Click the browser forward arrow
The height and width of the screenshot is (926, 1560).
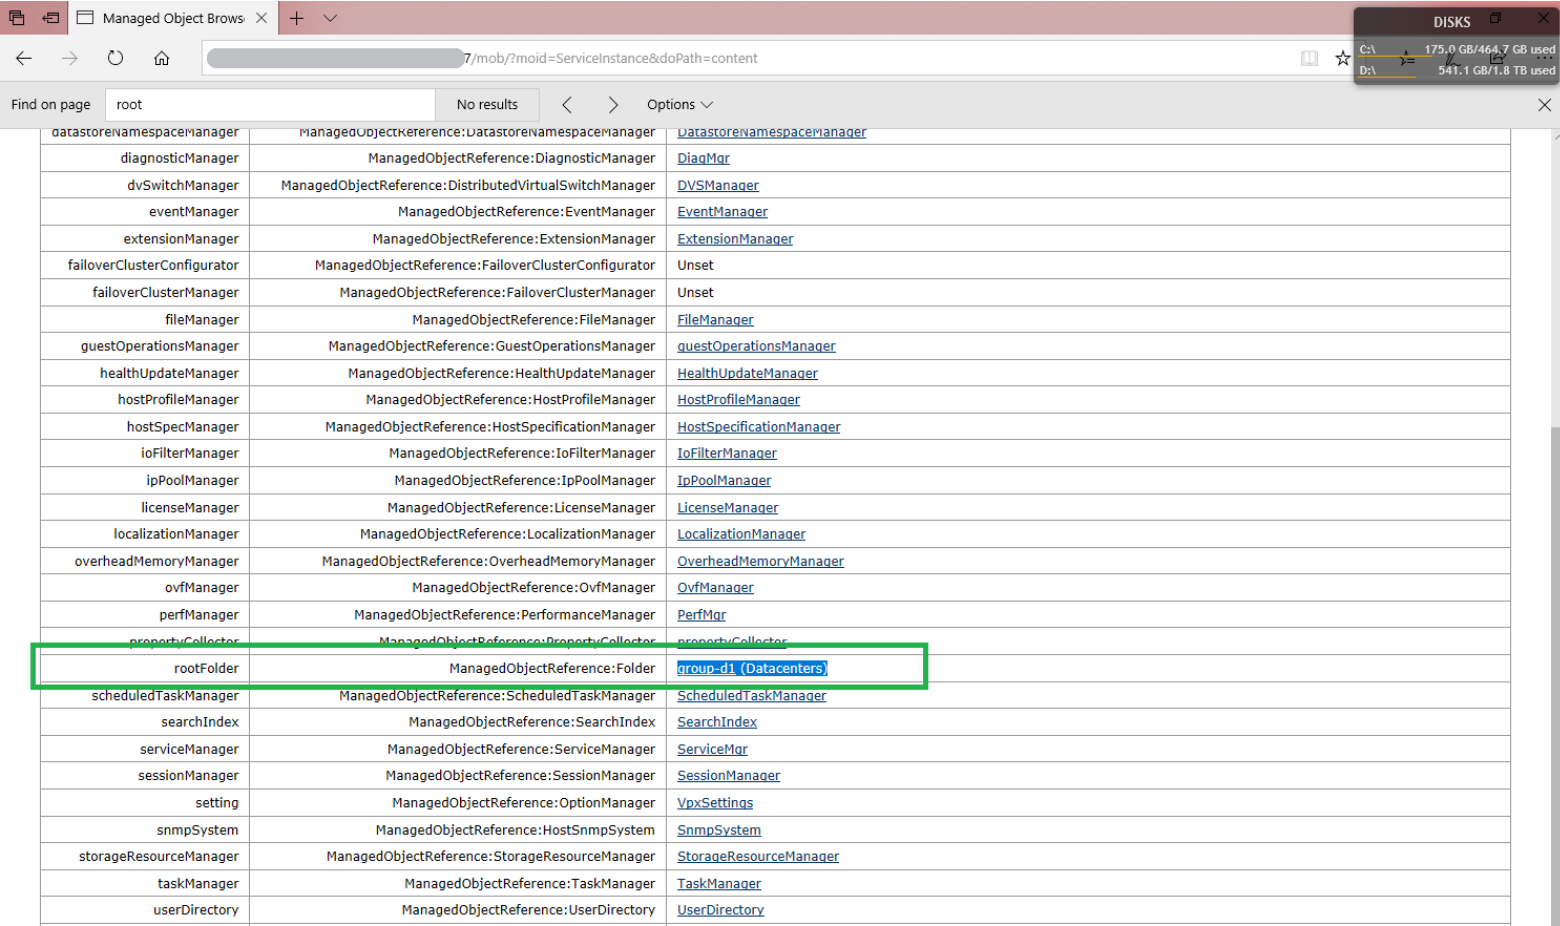[x=69, y=58]
